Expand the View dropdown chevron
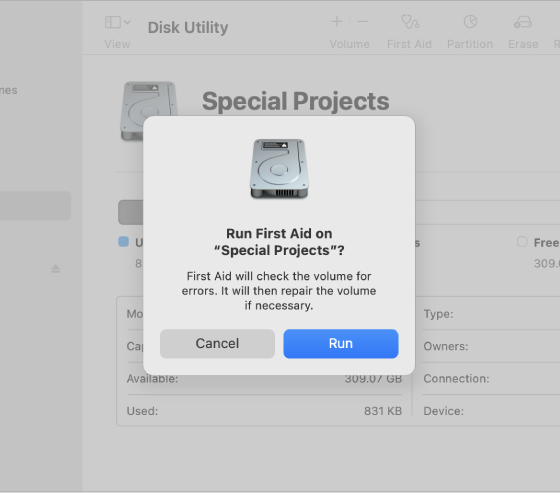This screenshot has height=496, width=560. (127, 22)
